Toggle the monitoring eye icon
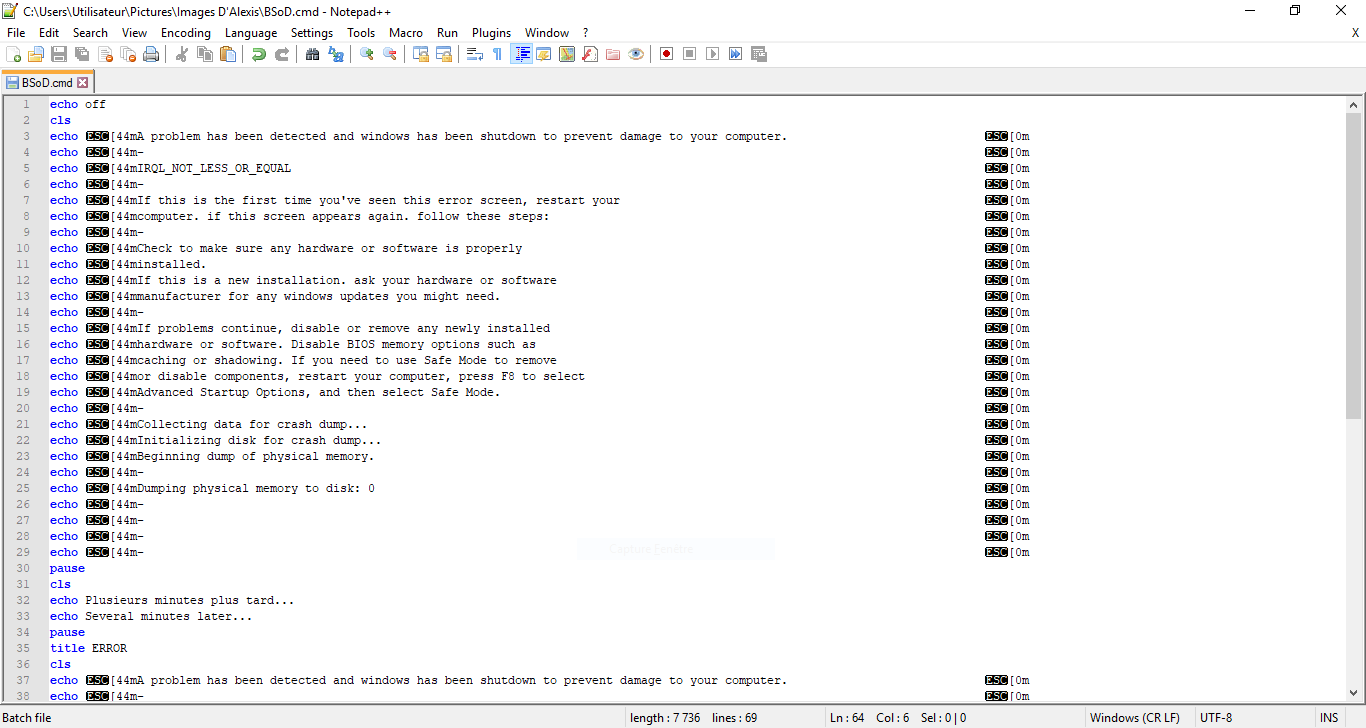 636,54
